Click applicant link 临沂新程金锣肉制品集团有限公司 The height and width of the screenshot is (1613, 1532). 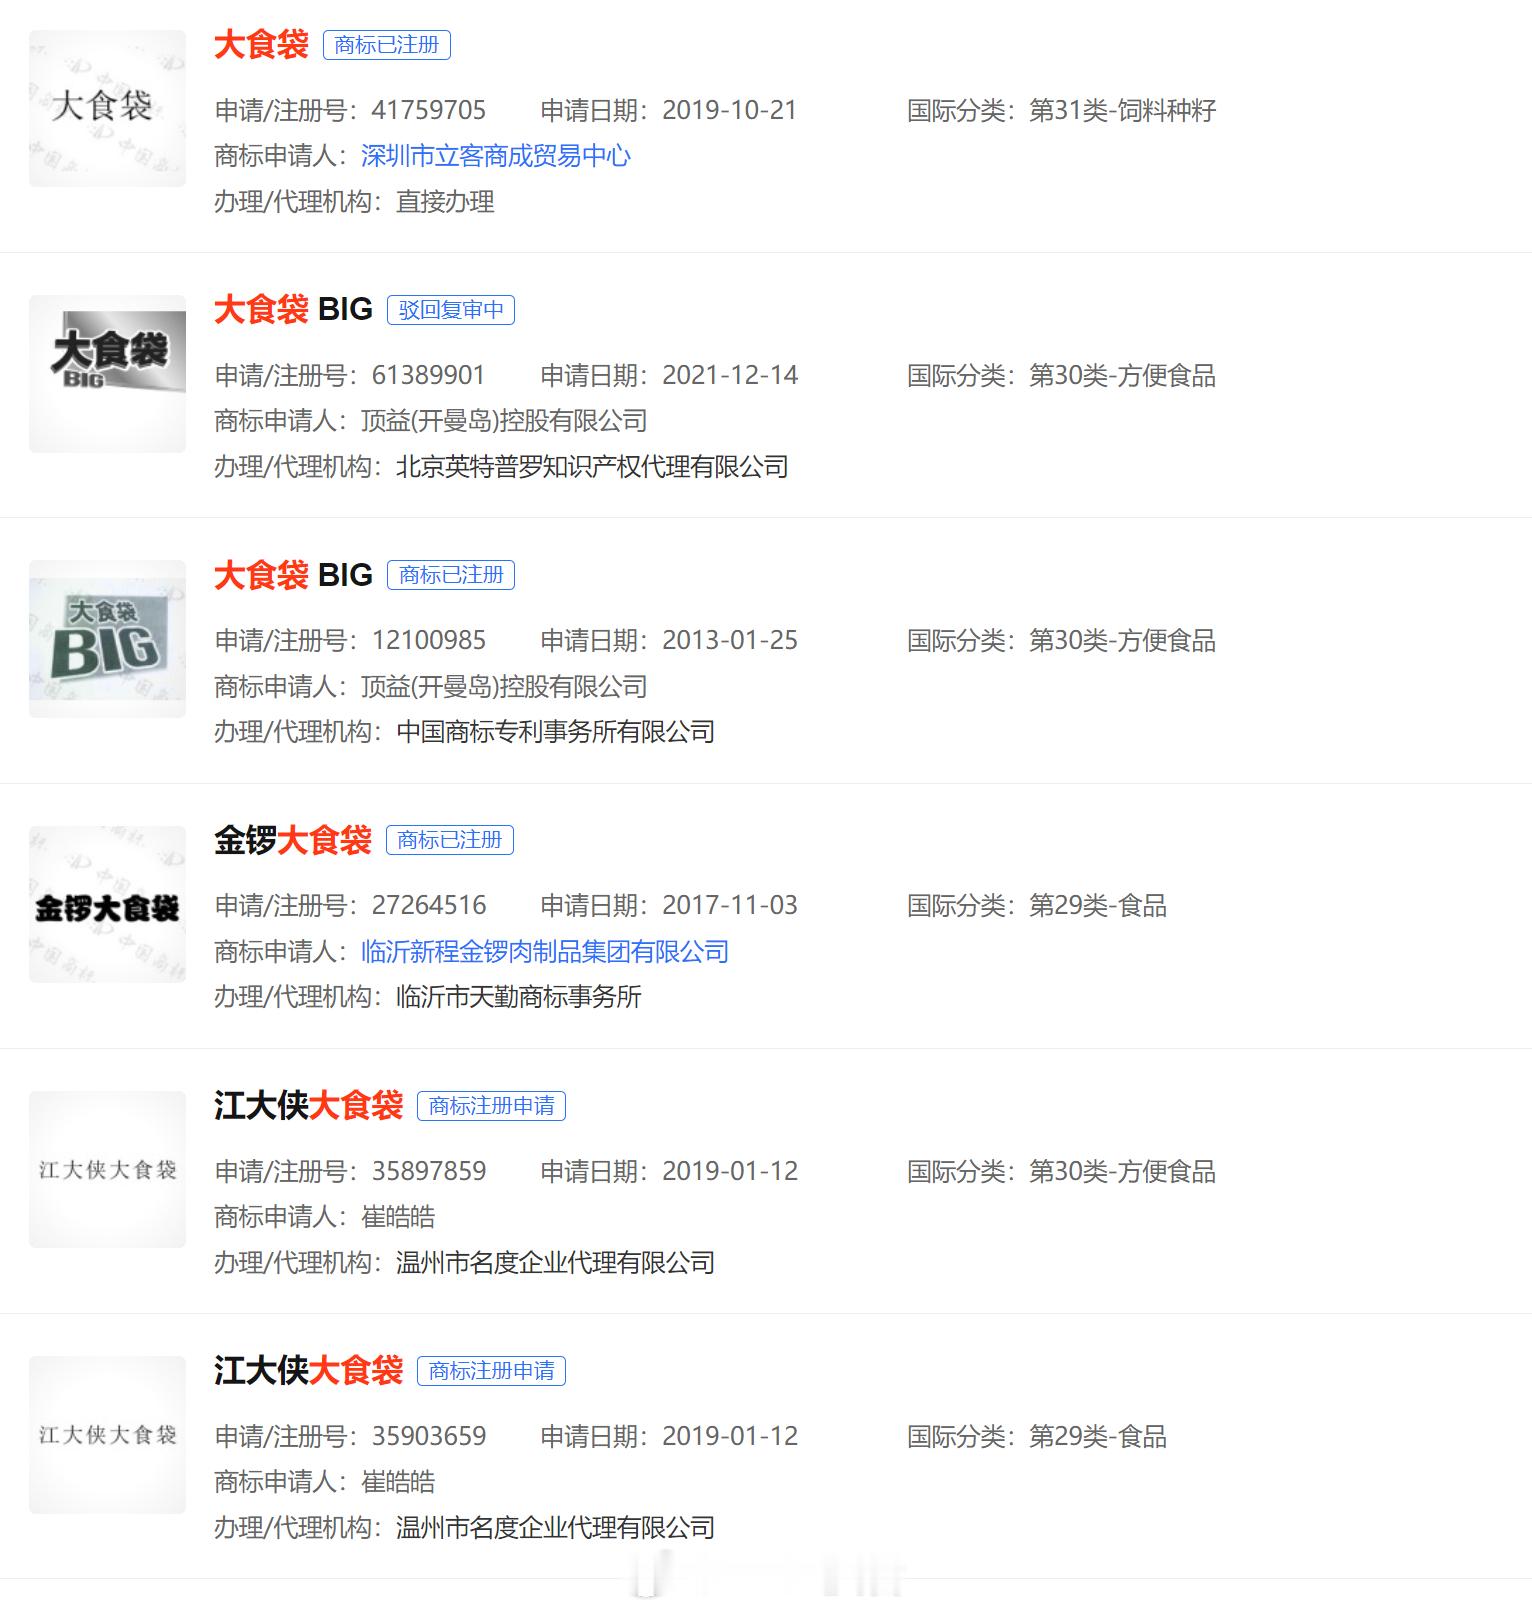point(545,951)
